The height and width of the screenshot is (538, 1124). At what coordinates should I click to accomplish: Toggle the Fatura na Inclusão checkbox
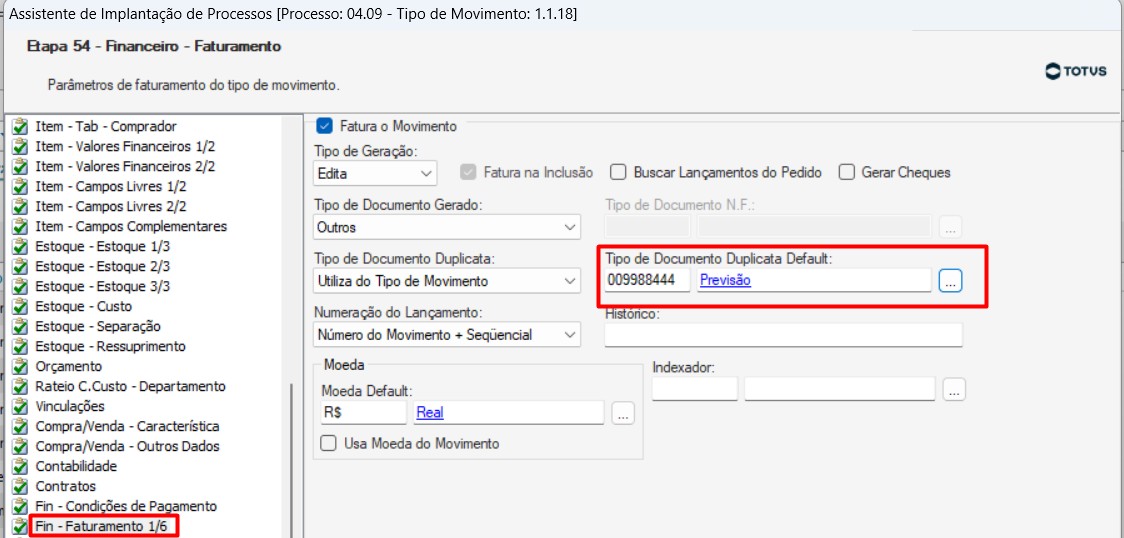coord(469,173)
